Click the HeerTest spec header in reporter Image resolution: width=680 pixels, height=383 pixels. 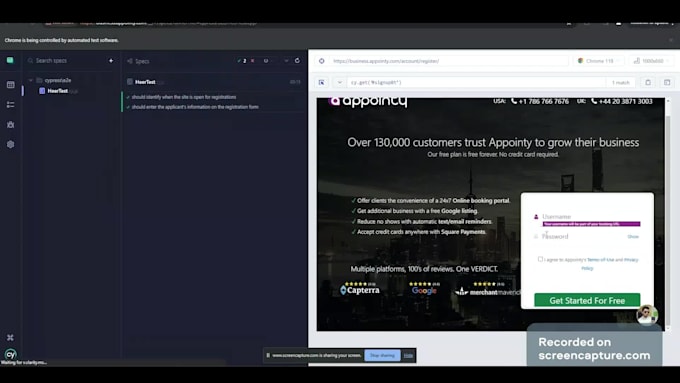pyautogui.click(x=145, y=82)
